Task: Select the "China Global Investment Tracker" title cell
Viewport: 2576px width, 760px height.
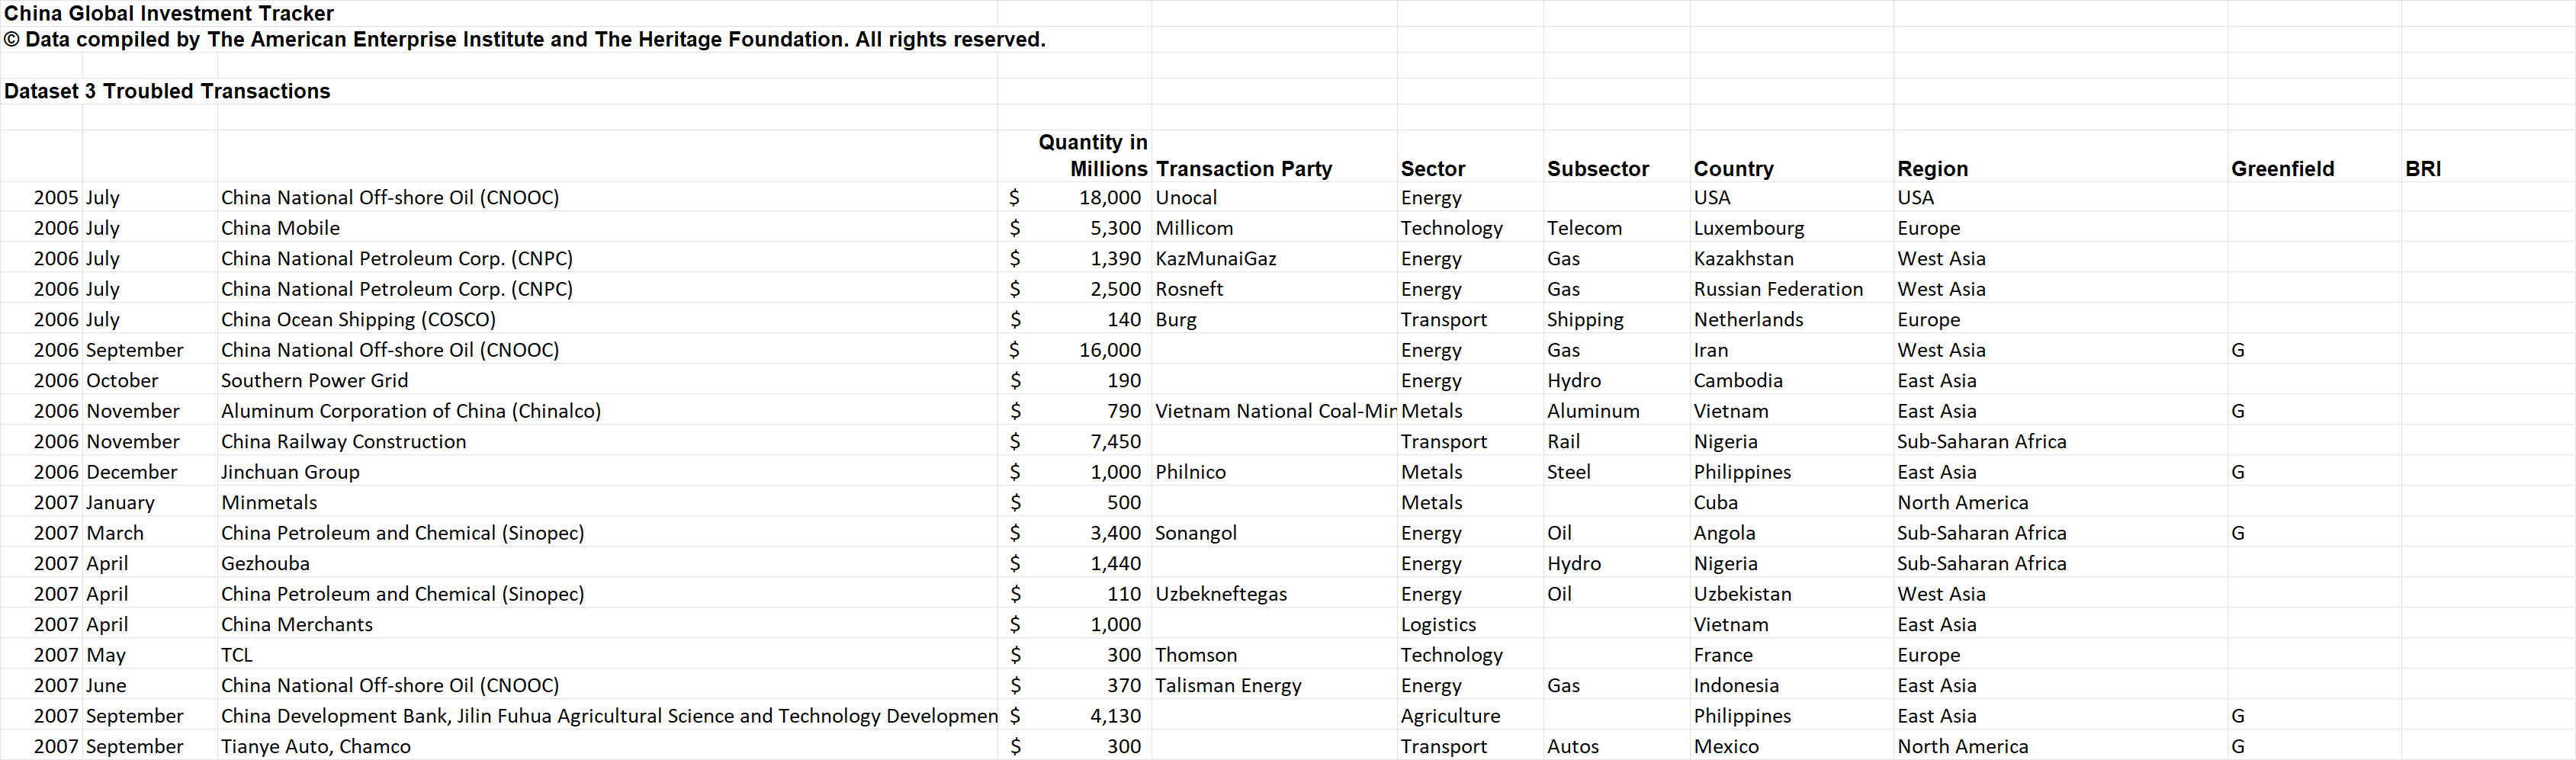Action: coord(169,13)
